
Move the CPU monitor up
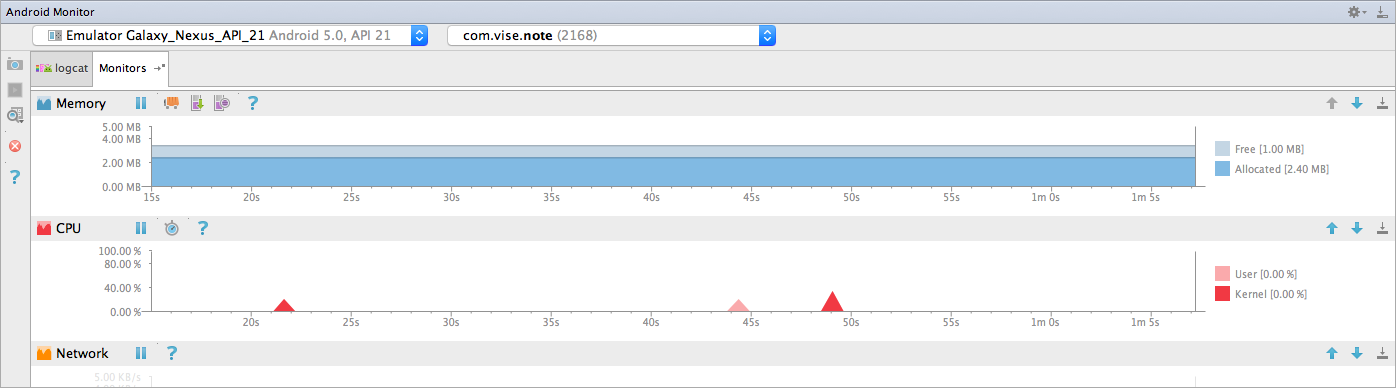1332,228
